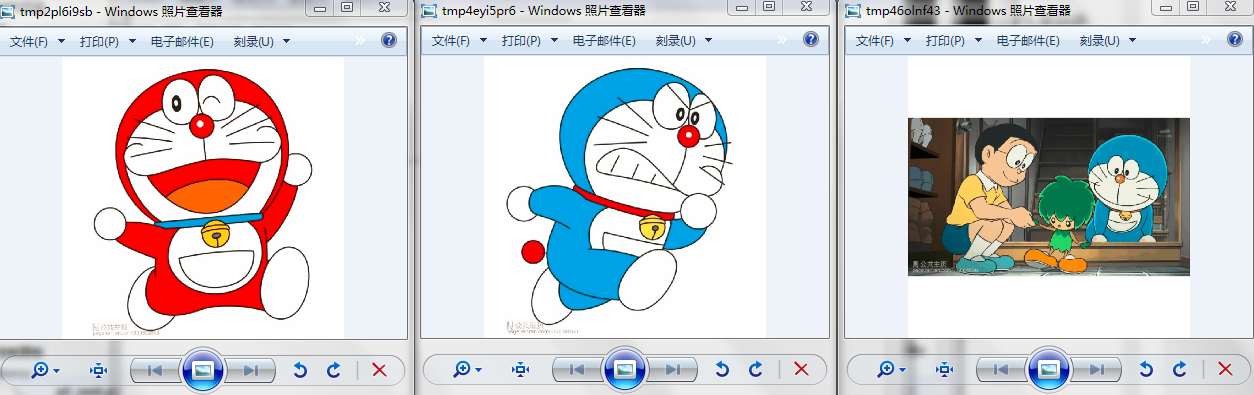Click fit-to-window icon in tmp2pl6i9sb window
The width and height of the screenshot is (1254, 395).
tap(98, 370)
